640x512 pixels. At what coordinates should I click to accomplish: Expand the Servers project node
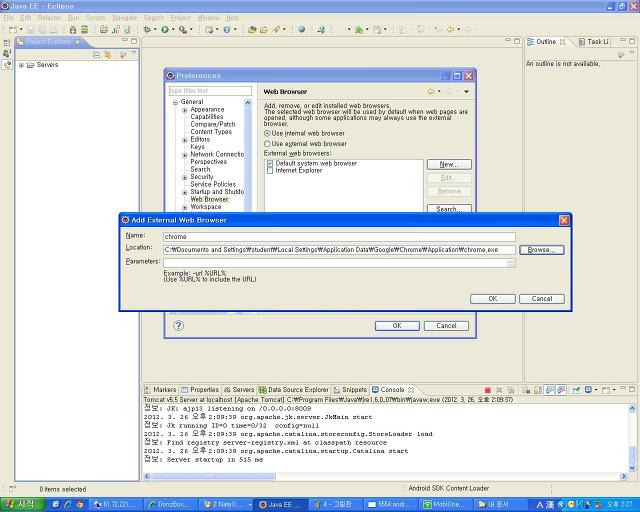[21, 65]
